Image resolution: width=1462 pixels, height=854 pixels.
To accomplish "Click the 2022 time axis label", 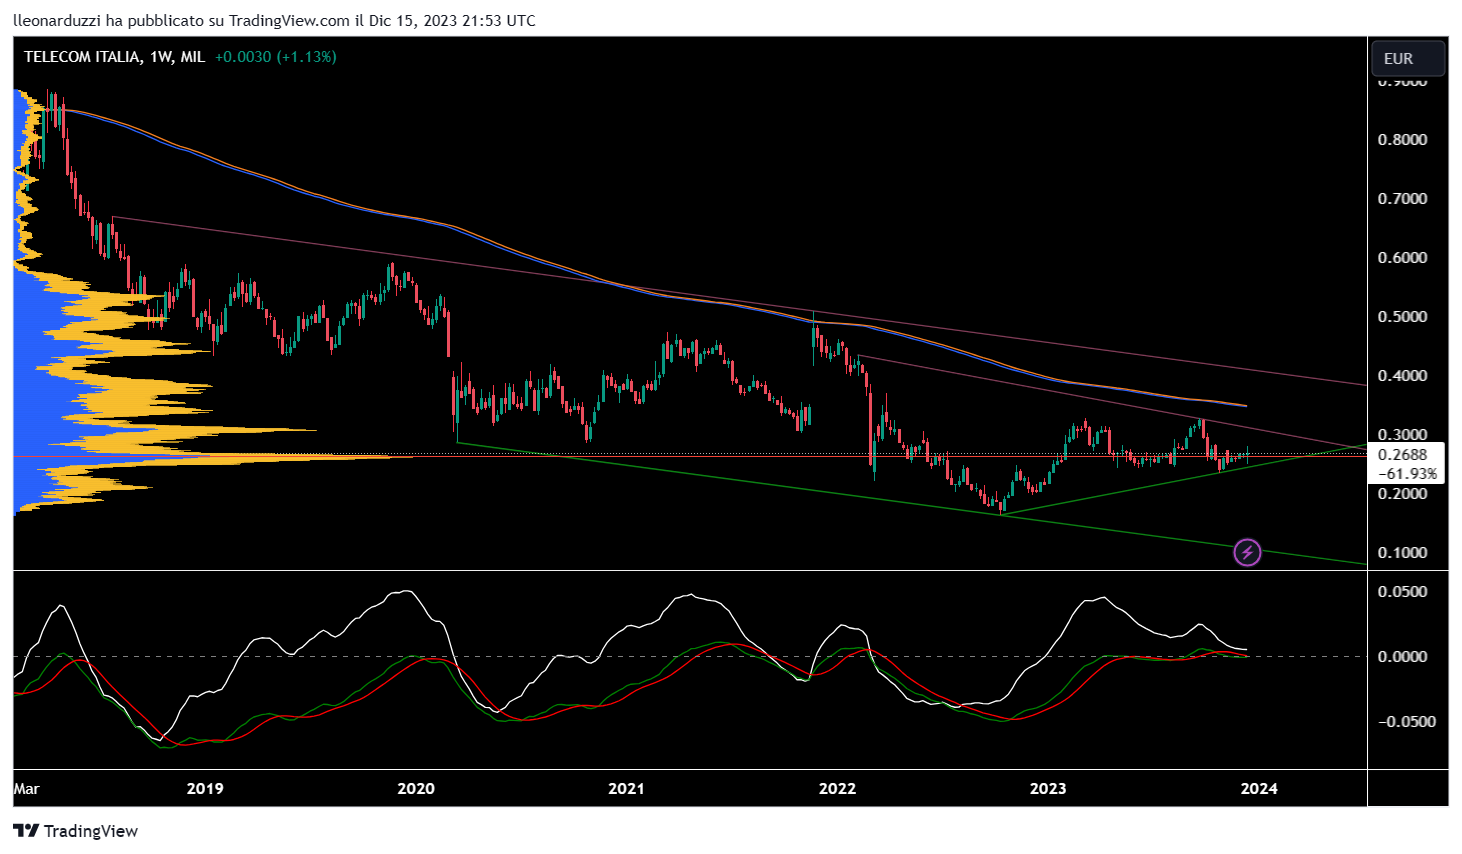I will (x=838, y=789).
